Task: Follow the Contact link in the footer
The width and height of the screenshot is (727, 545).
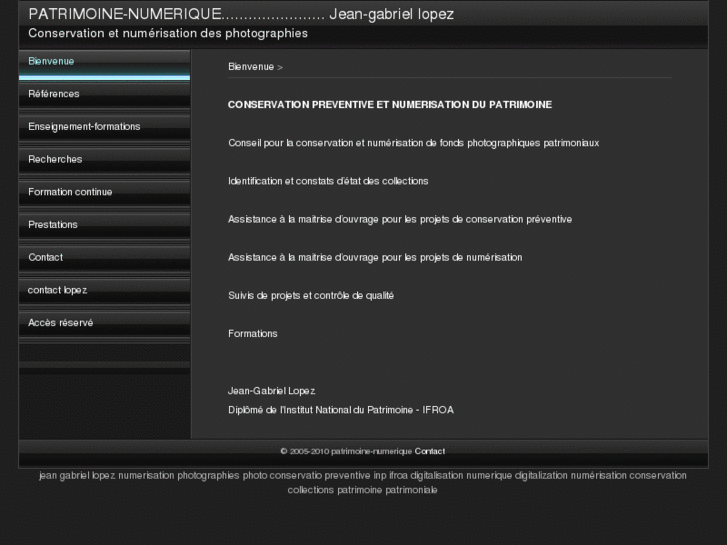Action: tap(430, 451)
